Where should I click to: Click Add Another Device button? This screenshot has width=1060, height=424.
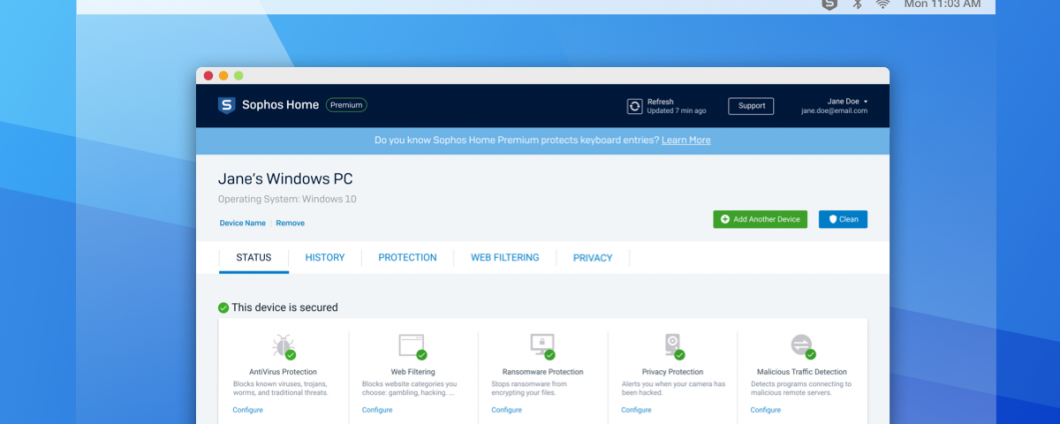coord(760,219)
